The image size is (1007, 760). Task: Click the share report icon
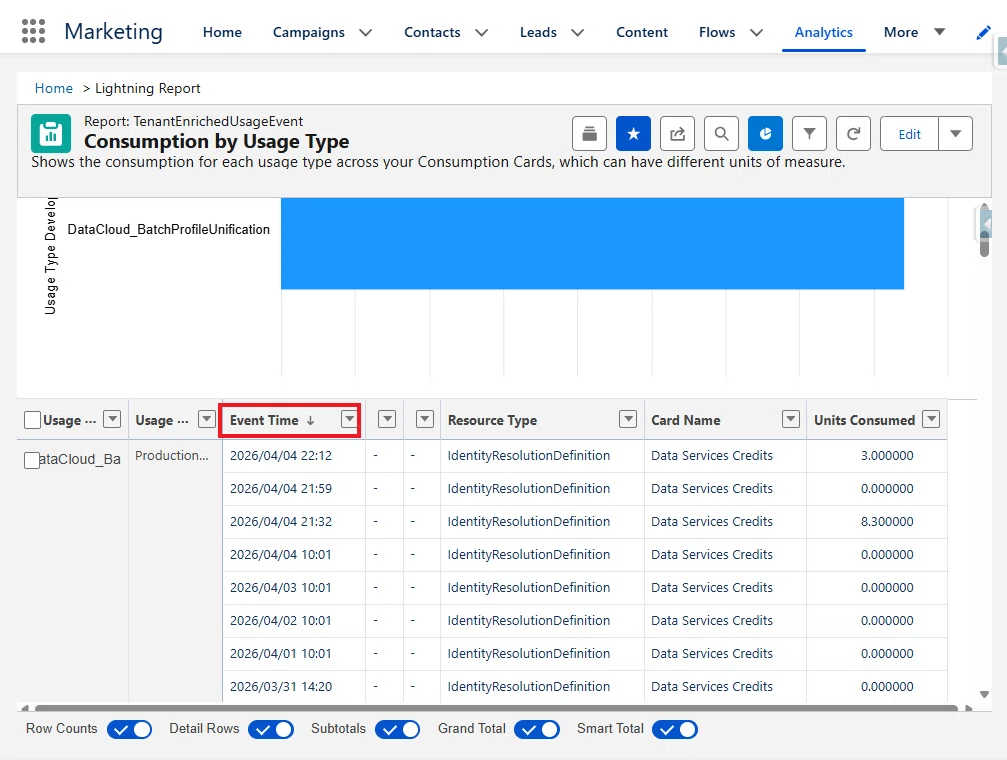pos(677,134)
